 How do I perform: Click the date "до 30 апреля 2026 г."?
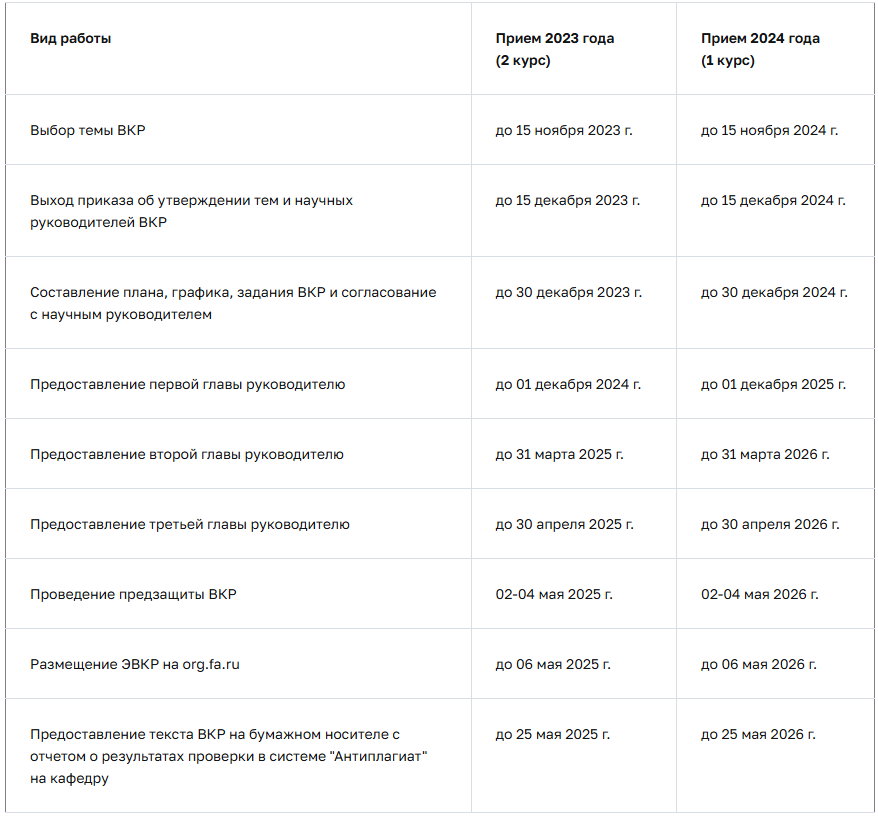(770, 524)
